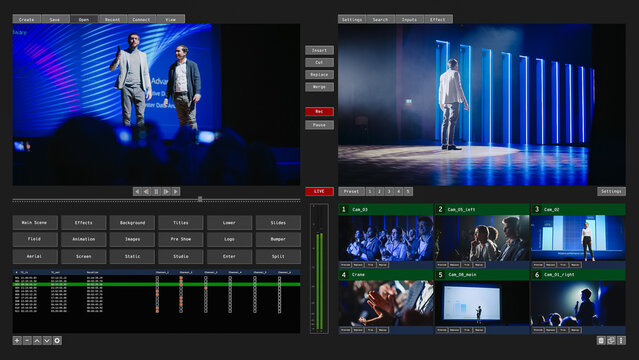Toggle Channel_3 on the green highlighted row
This screenshot has width=639, height=360.
[206, 284]
